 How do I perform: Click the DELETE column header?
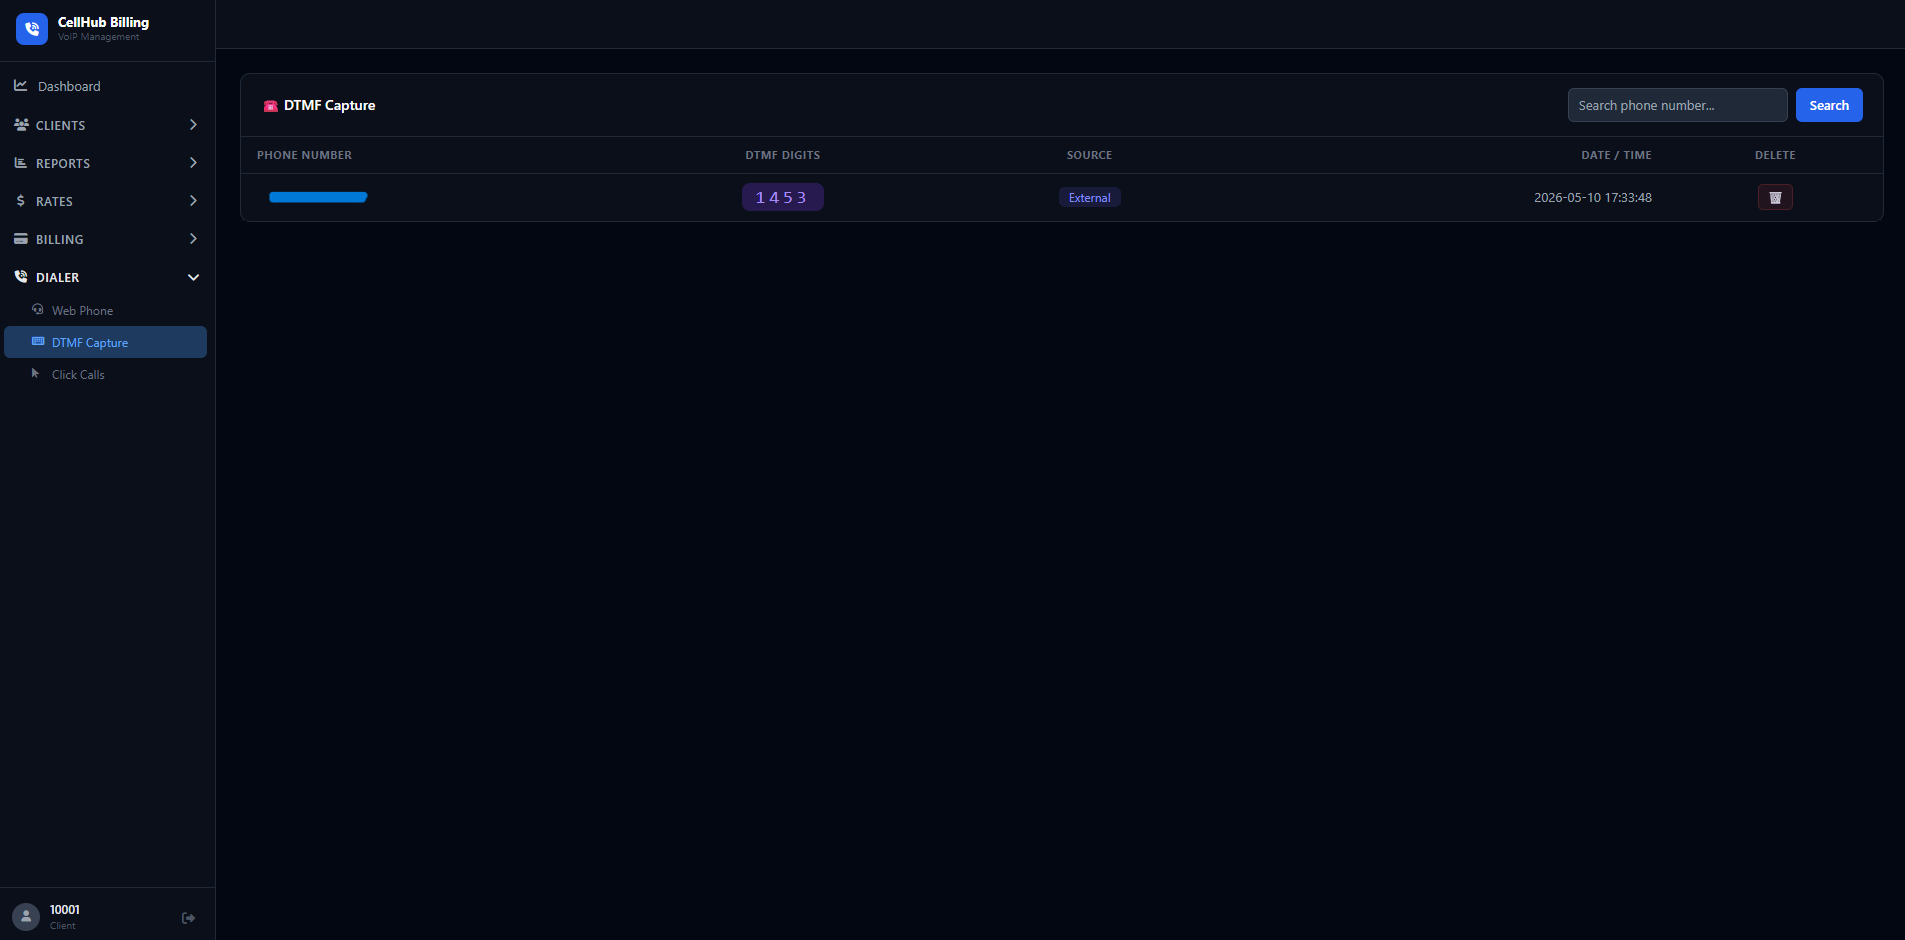click(x=1775, y=155)
